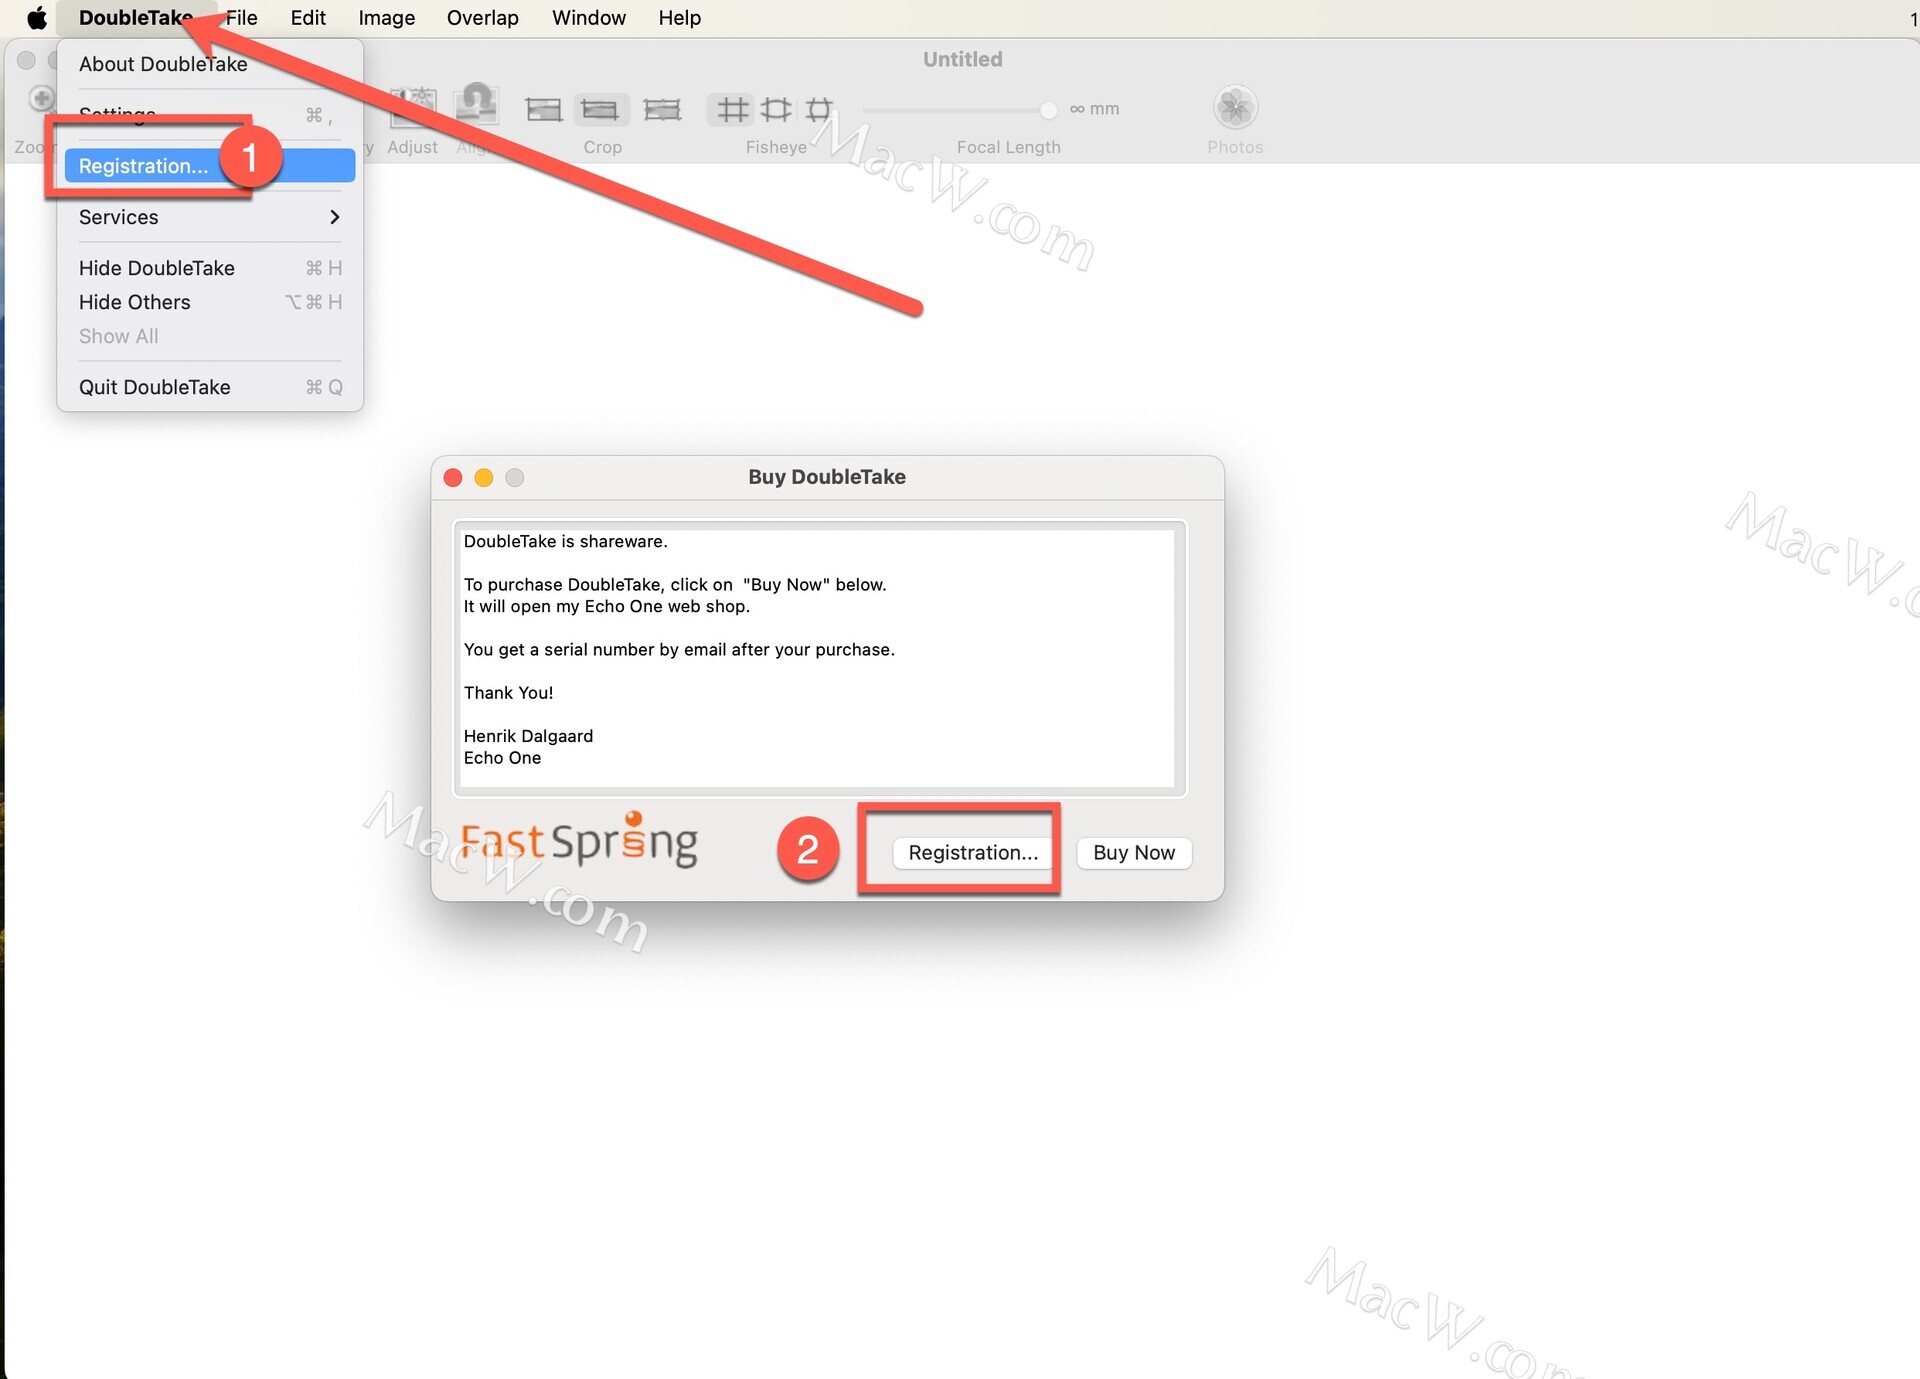The width and height of the screenshot is (1920, 1379).
Task: Open the Overlap menu
Action: pyautogui.click(x=482, y=18)
